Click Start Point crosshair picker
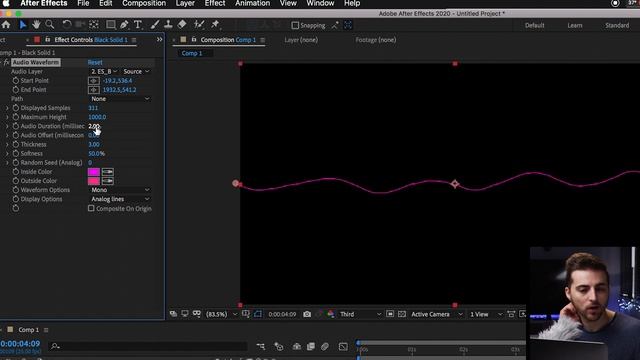This screenshot has width=640, height=360. (93, 81)
